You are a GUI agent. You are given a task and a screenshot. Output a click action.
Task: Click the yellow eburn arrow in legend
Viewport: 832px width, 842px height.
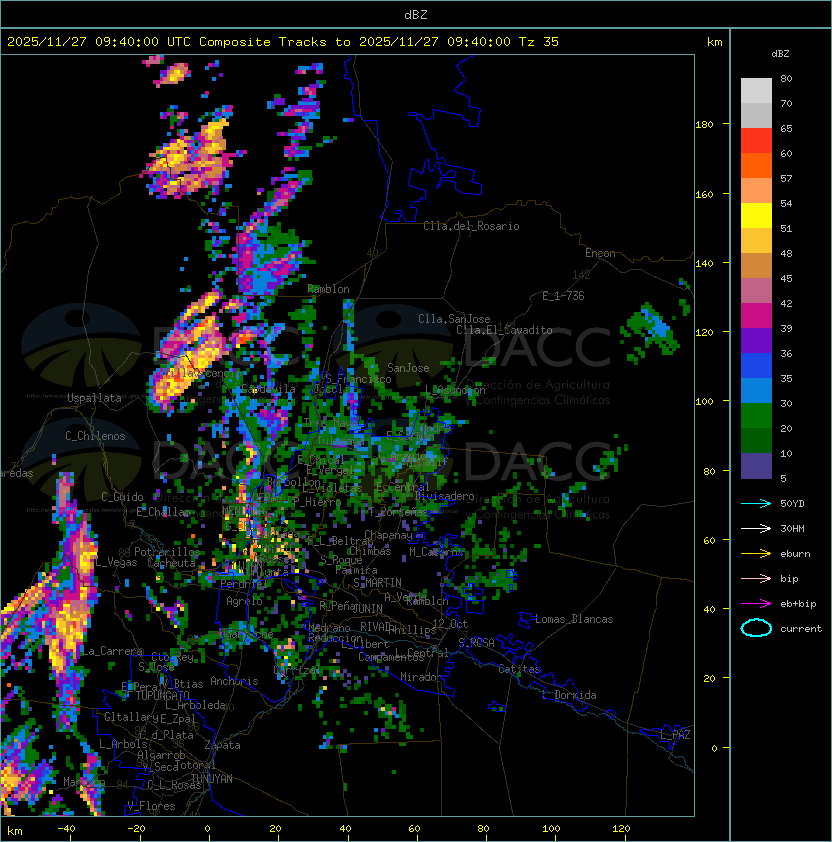(x=756, y=553)
